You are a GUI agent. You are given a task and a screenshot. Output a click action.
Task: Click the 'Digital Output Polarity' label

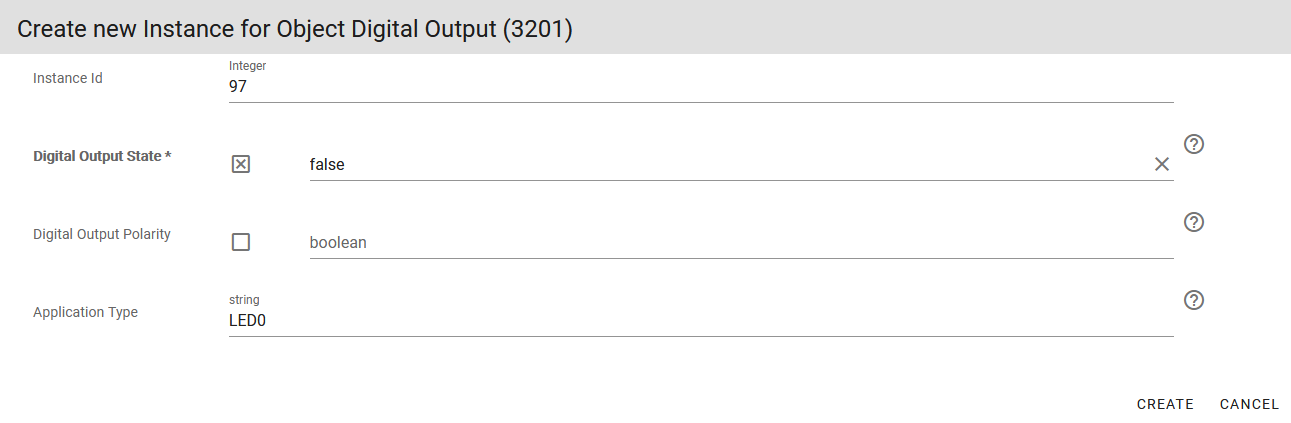[x=102, y=234]
